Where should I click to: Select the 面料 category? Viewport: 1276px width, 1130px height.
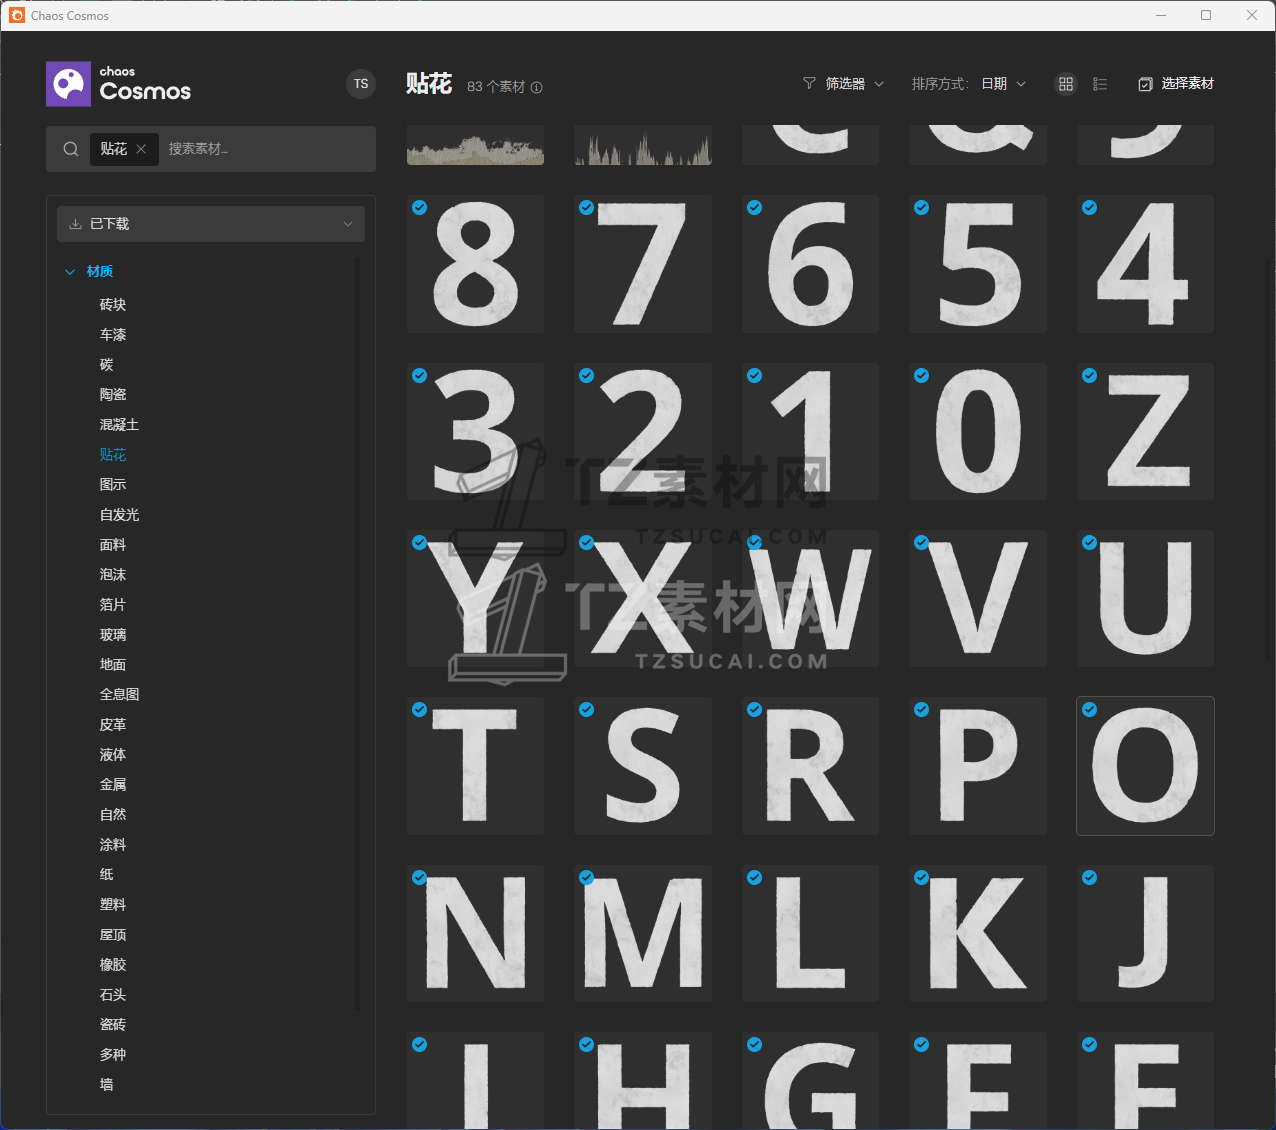coord(113,545)
